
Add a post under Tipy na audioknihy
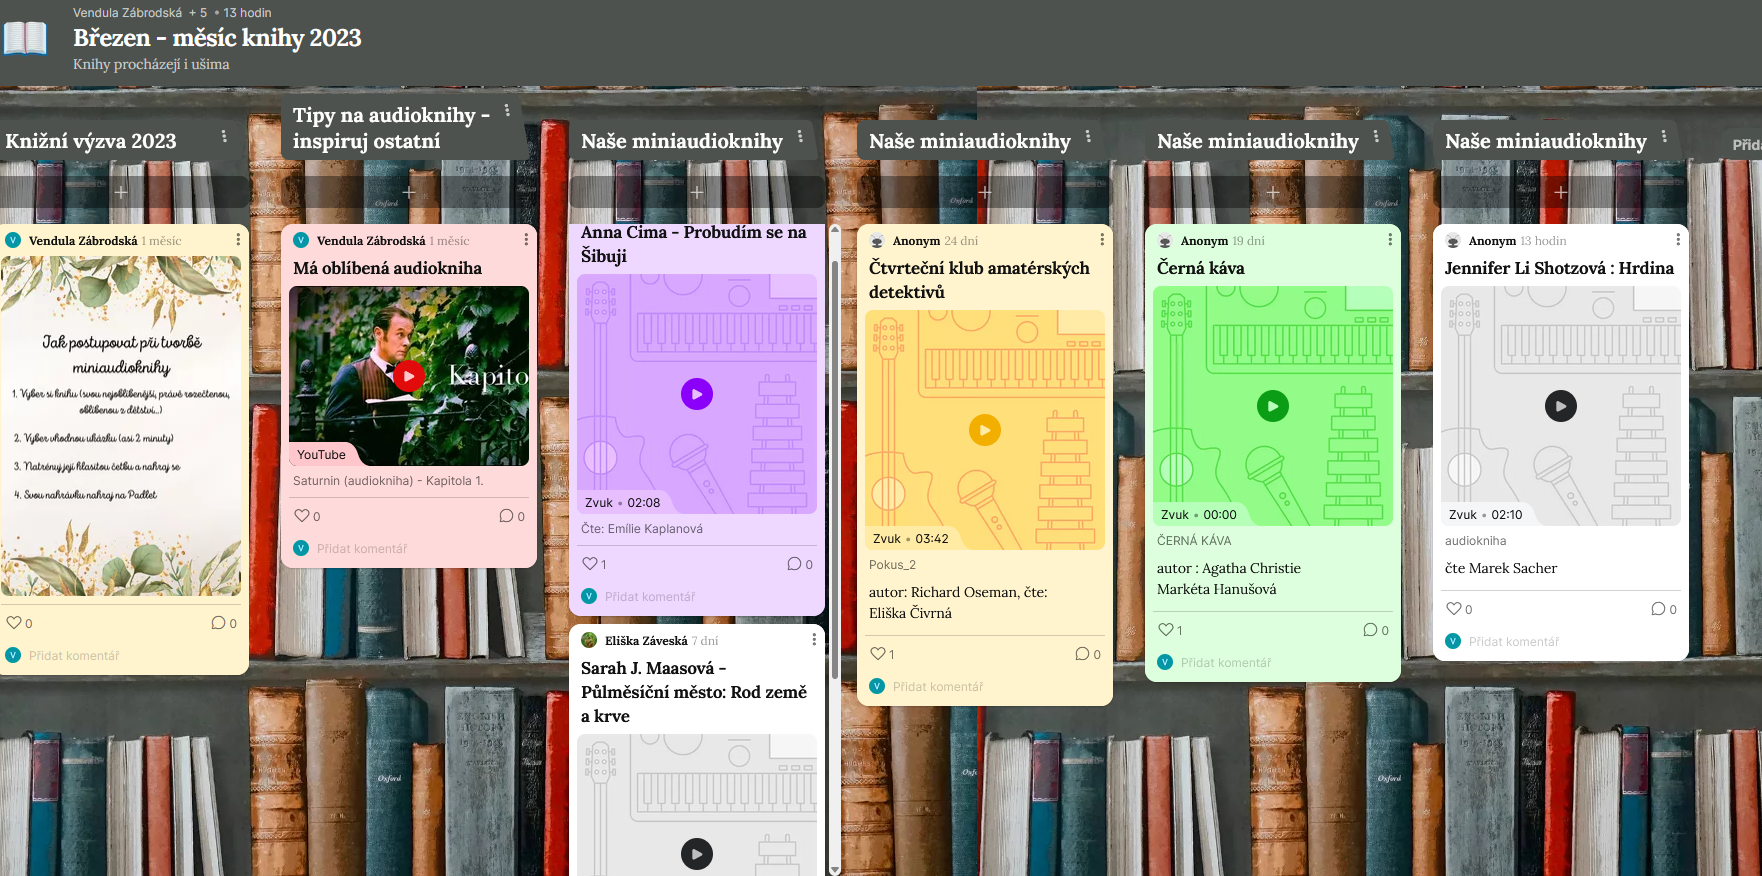tap(409, 192)
